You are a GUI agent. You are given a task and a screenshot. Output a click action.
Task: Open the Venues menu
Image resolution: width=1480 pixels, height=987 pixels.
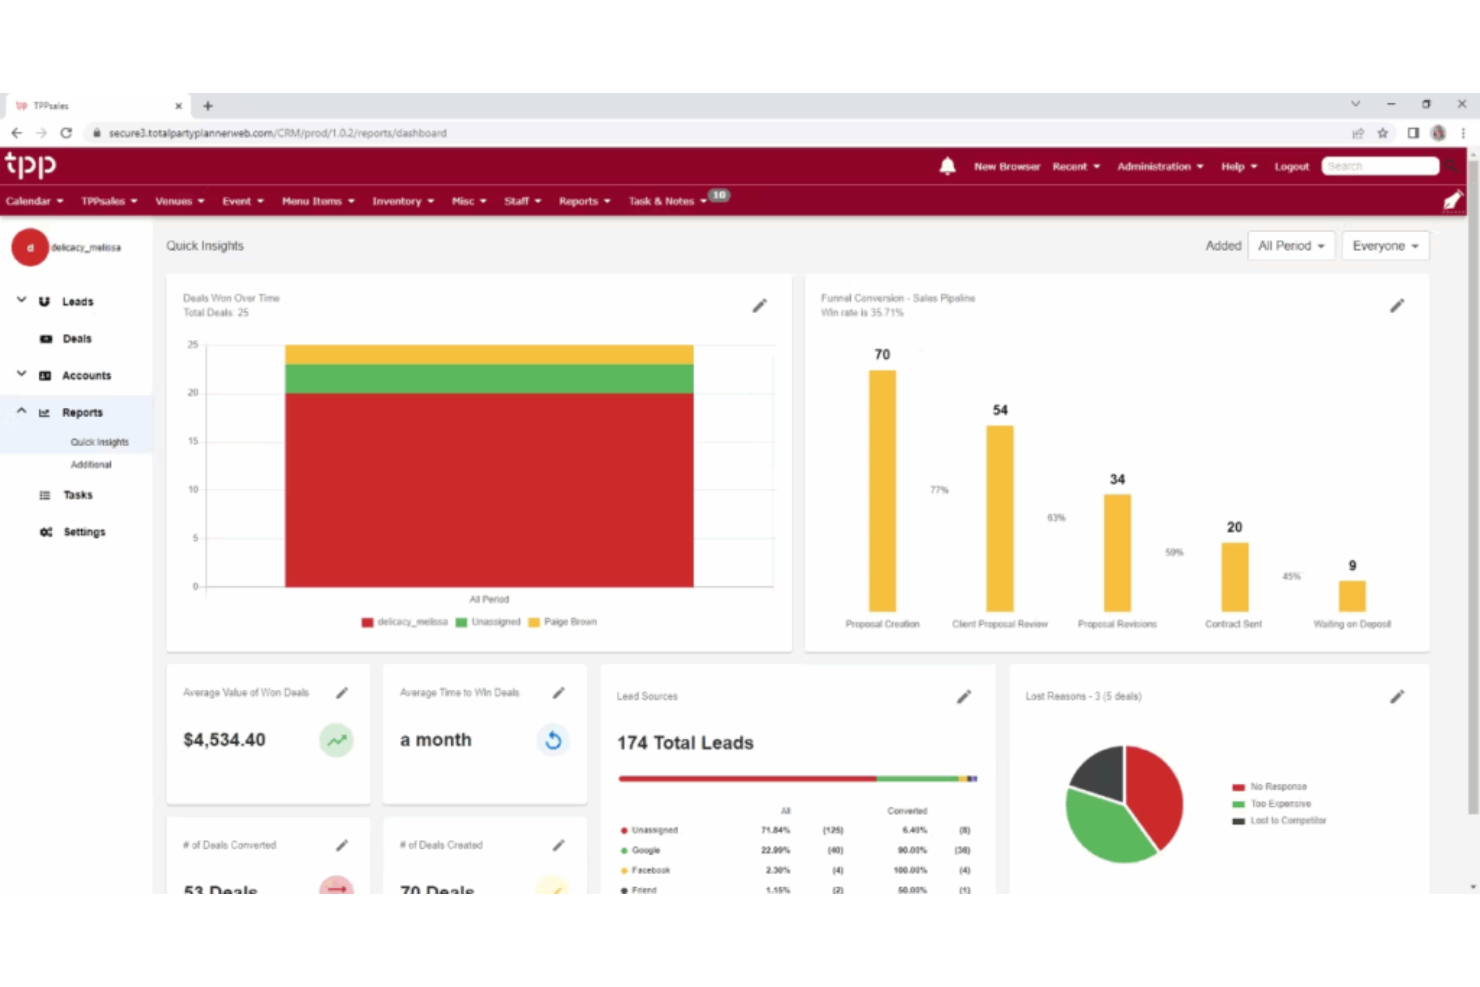click(179, 201)
